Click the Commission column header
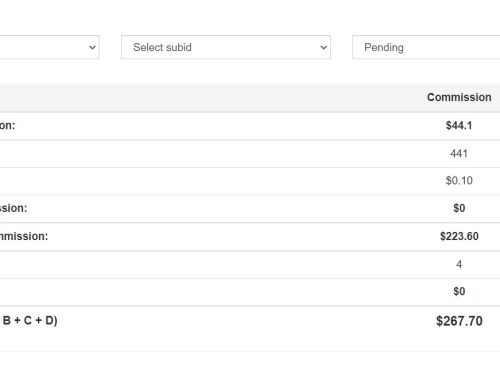 pyautogui.click(x=459, y=97)
